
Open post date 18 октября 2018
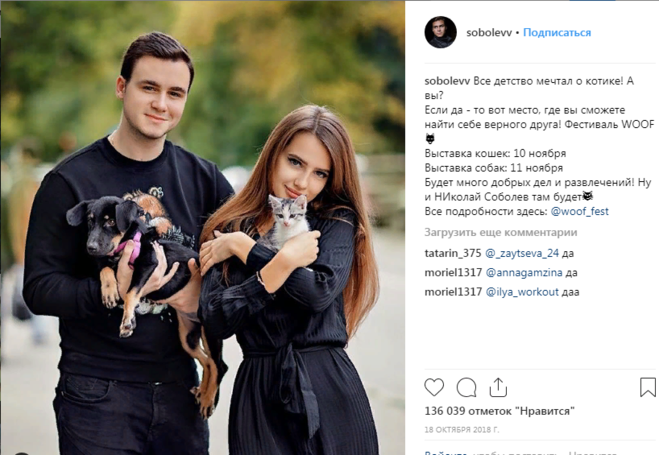461,430
